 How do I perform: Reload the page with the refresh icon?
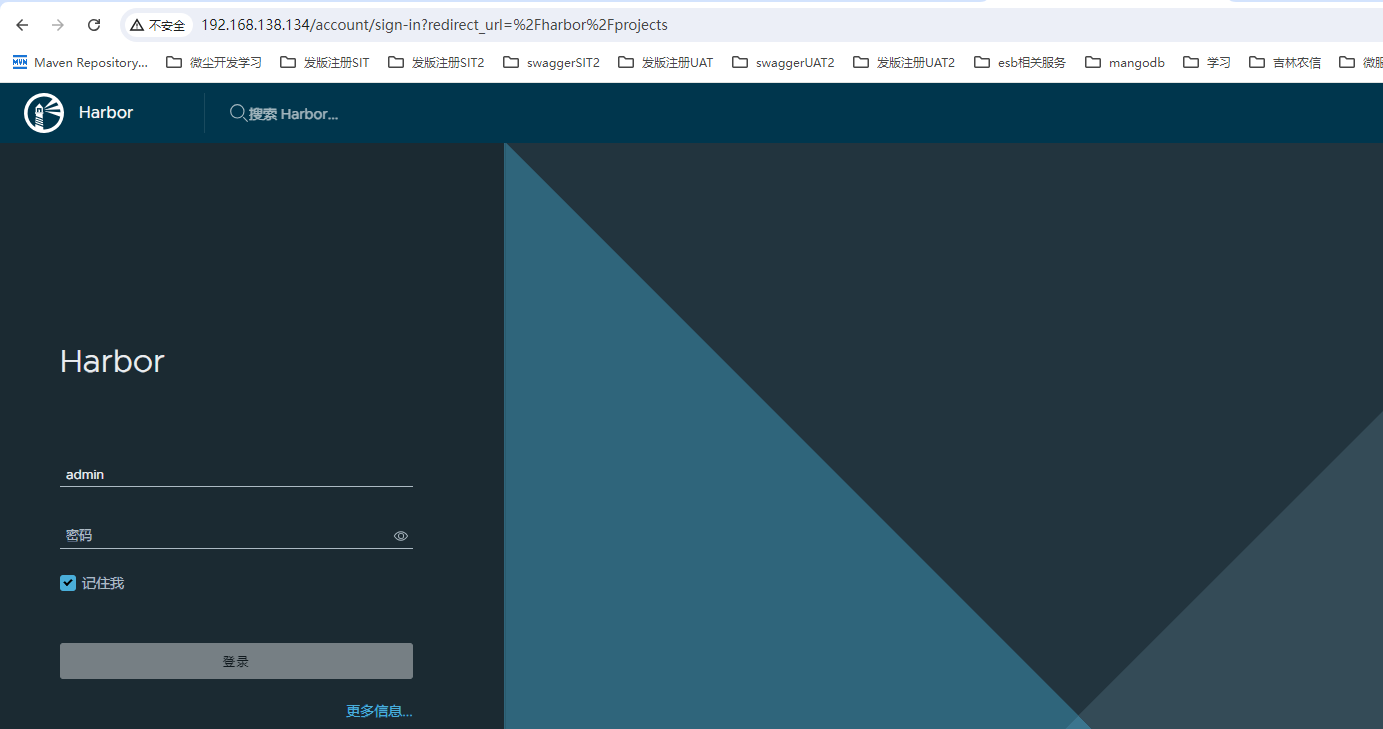pyautogui.click(x=94, y=25)
